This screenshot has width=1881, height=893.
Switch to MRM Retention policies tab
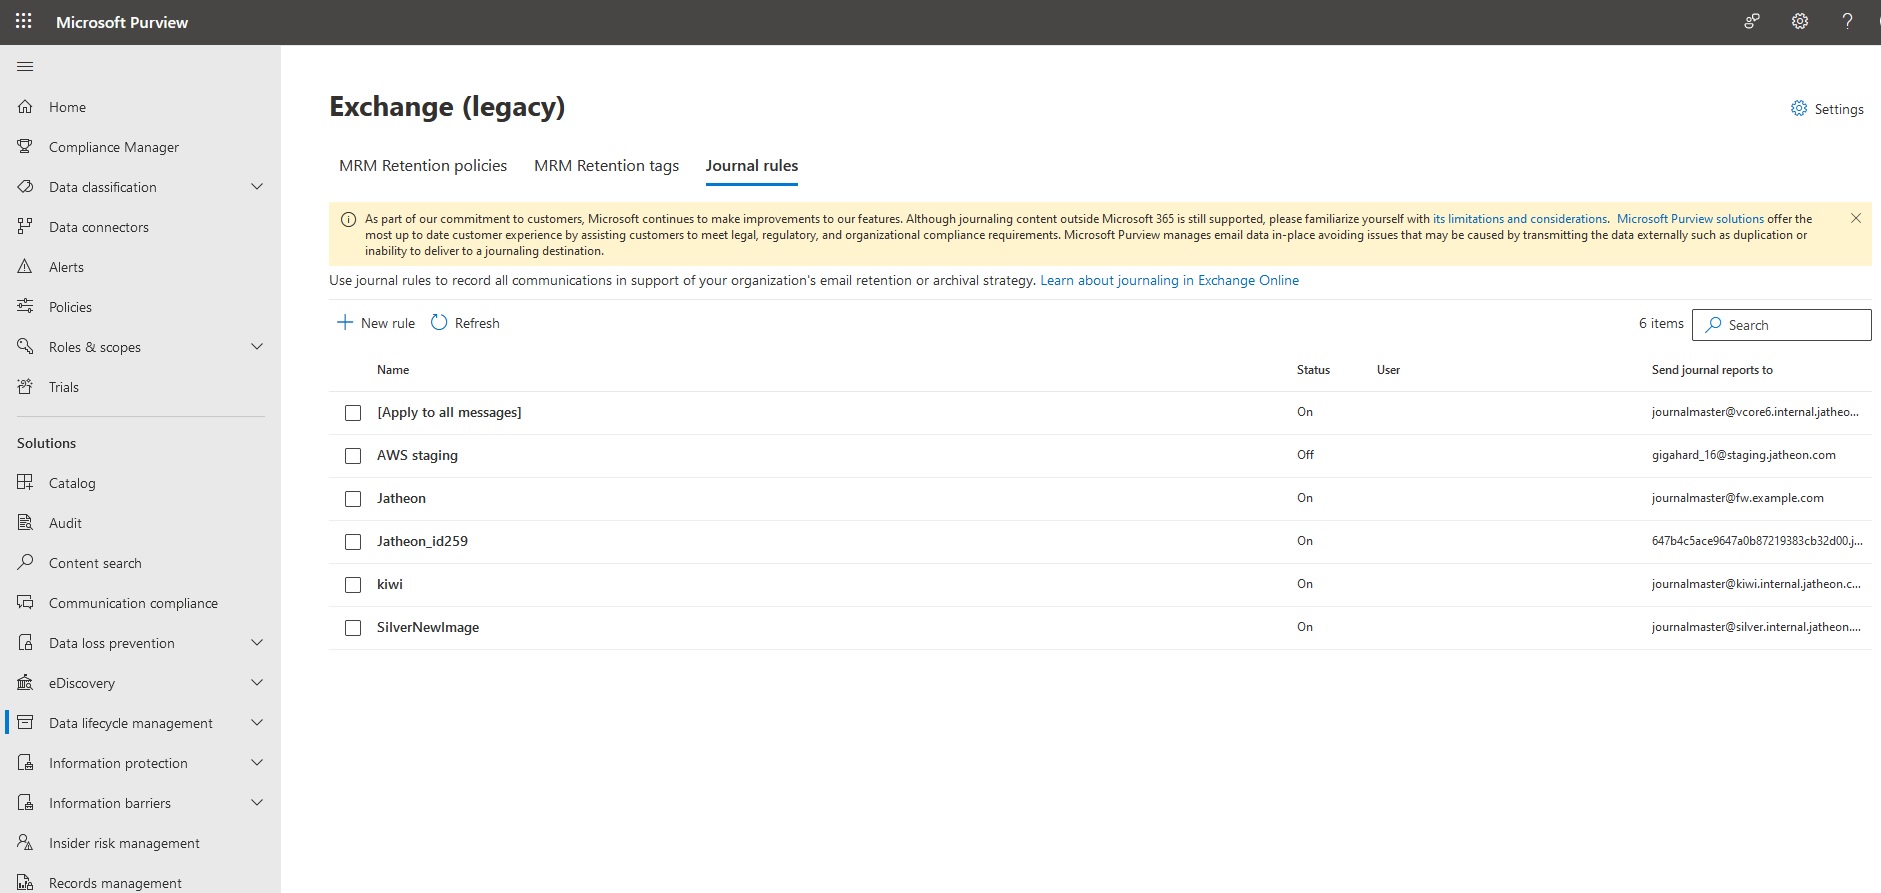click(423, 166)
